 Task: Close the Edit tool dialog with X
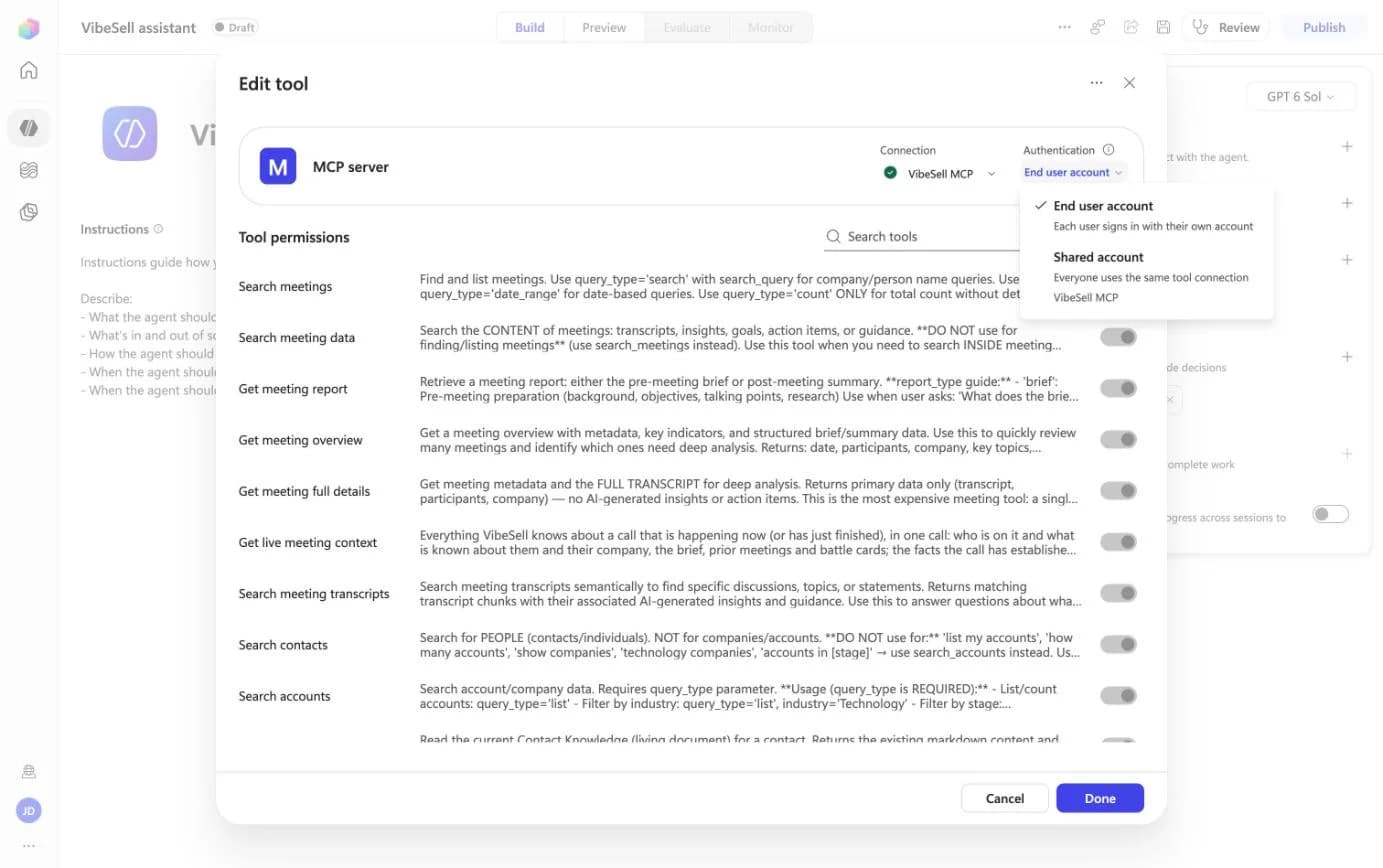[1129, 83]
